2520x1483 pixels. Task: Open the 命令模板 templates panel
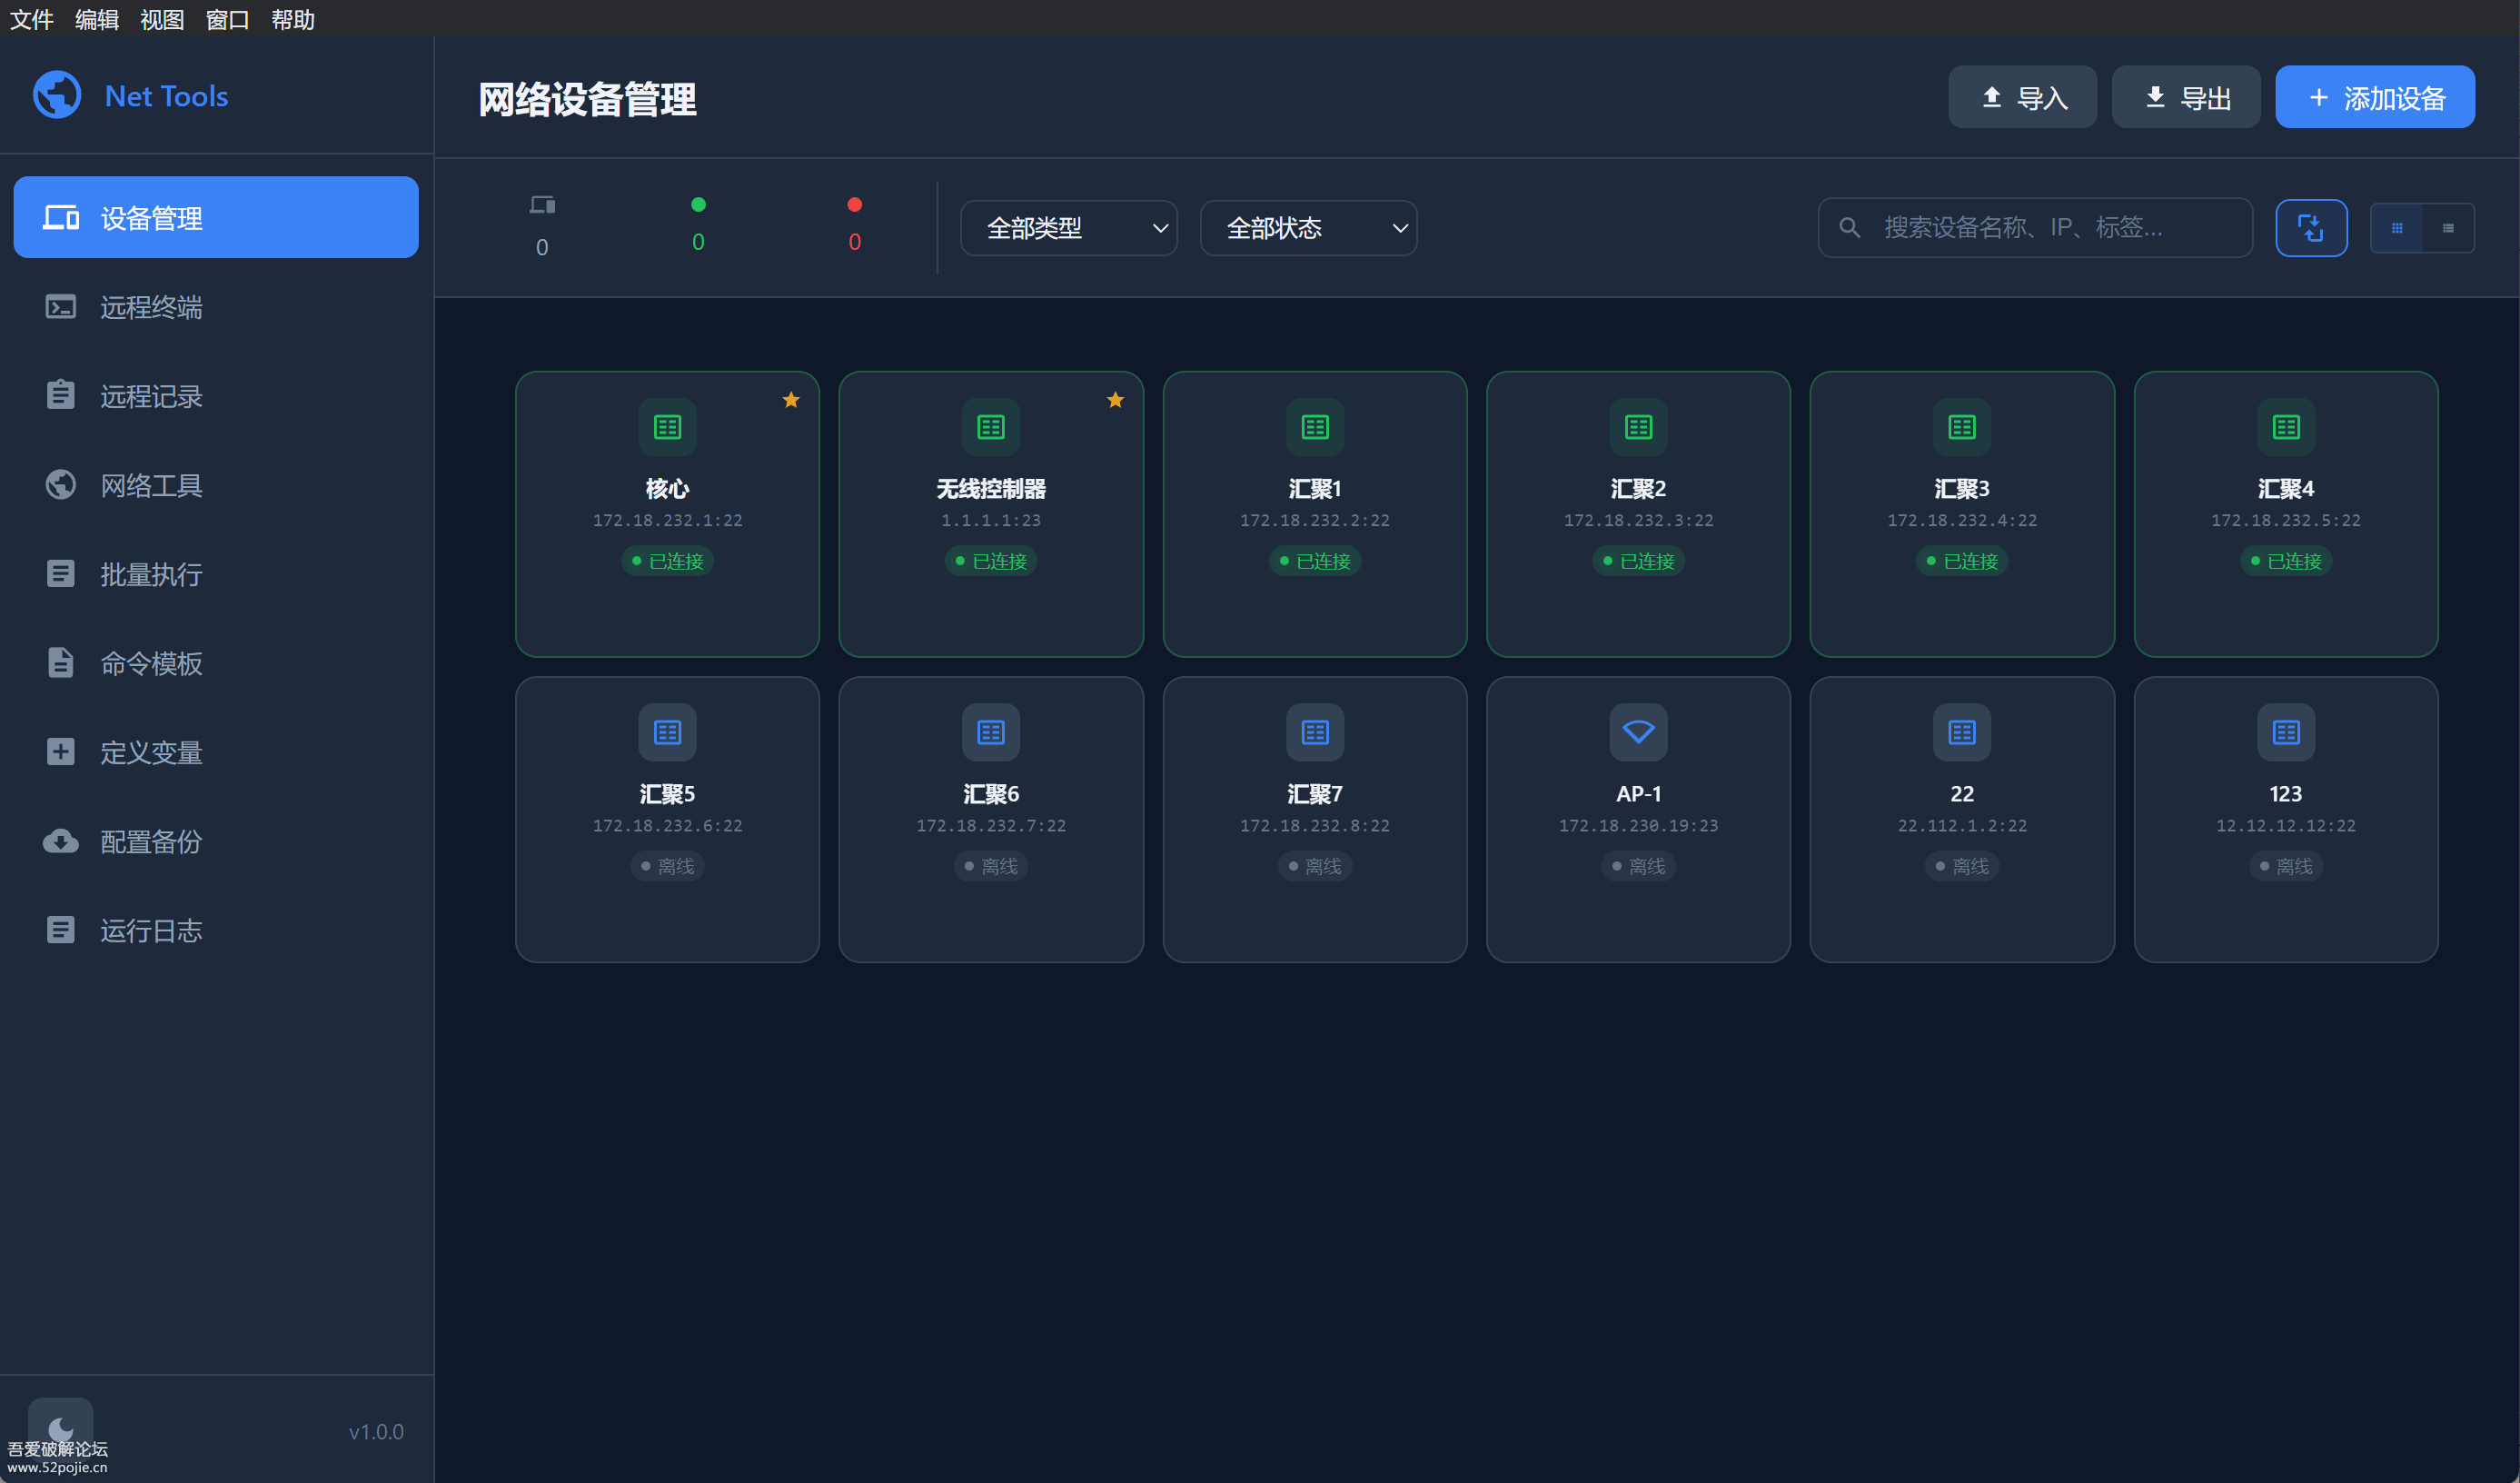coord(152,663)
